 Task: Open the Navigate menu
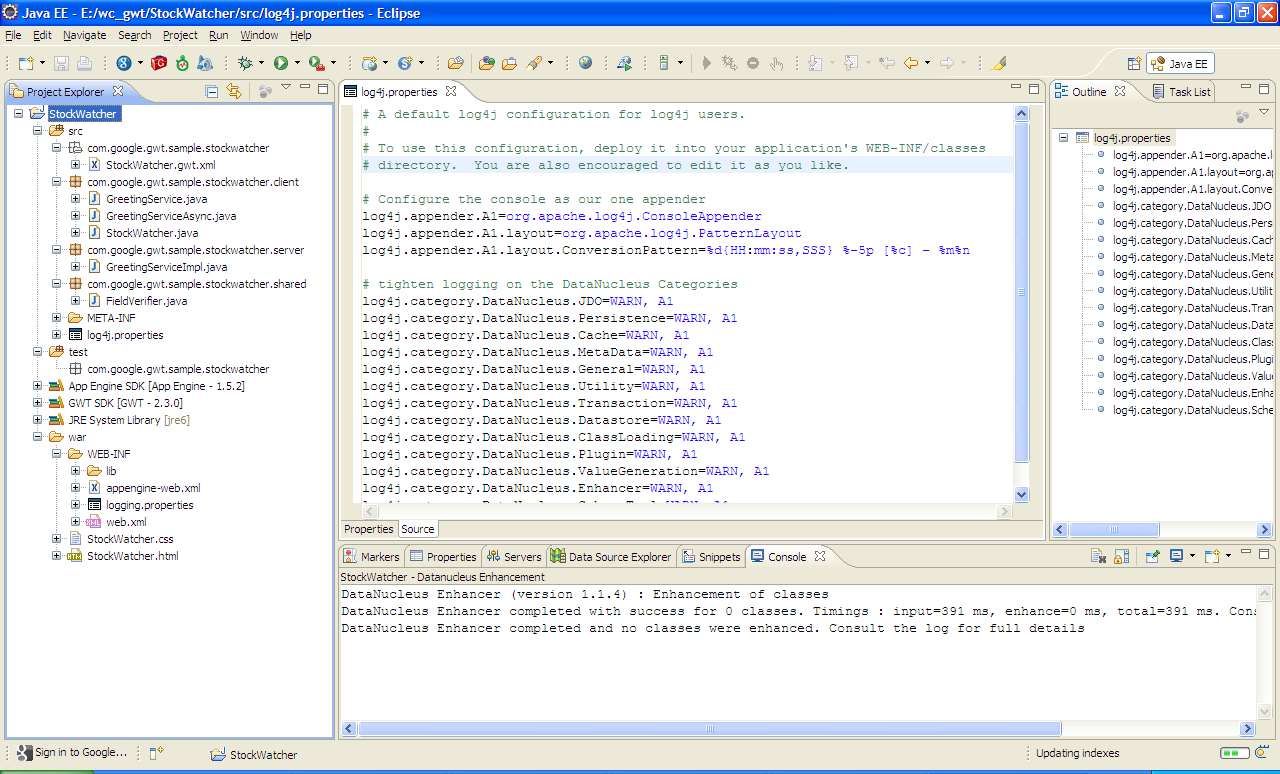pos(84,35)
